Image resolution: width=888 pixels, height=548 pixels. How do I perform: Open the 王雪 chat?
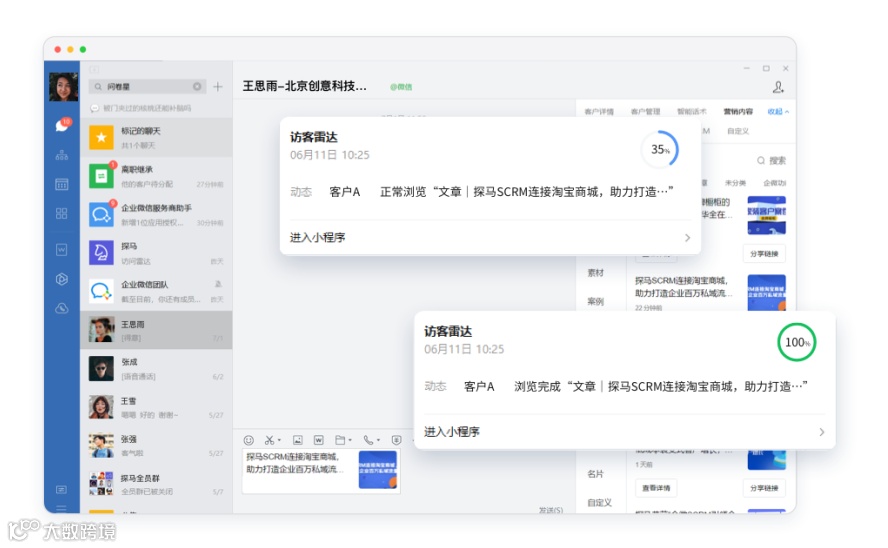[156, 407]
